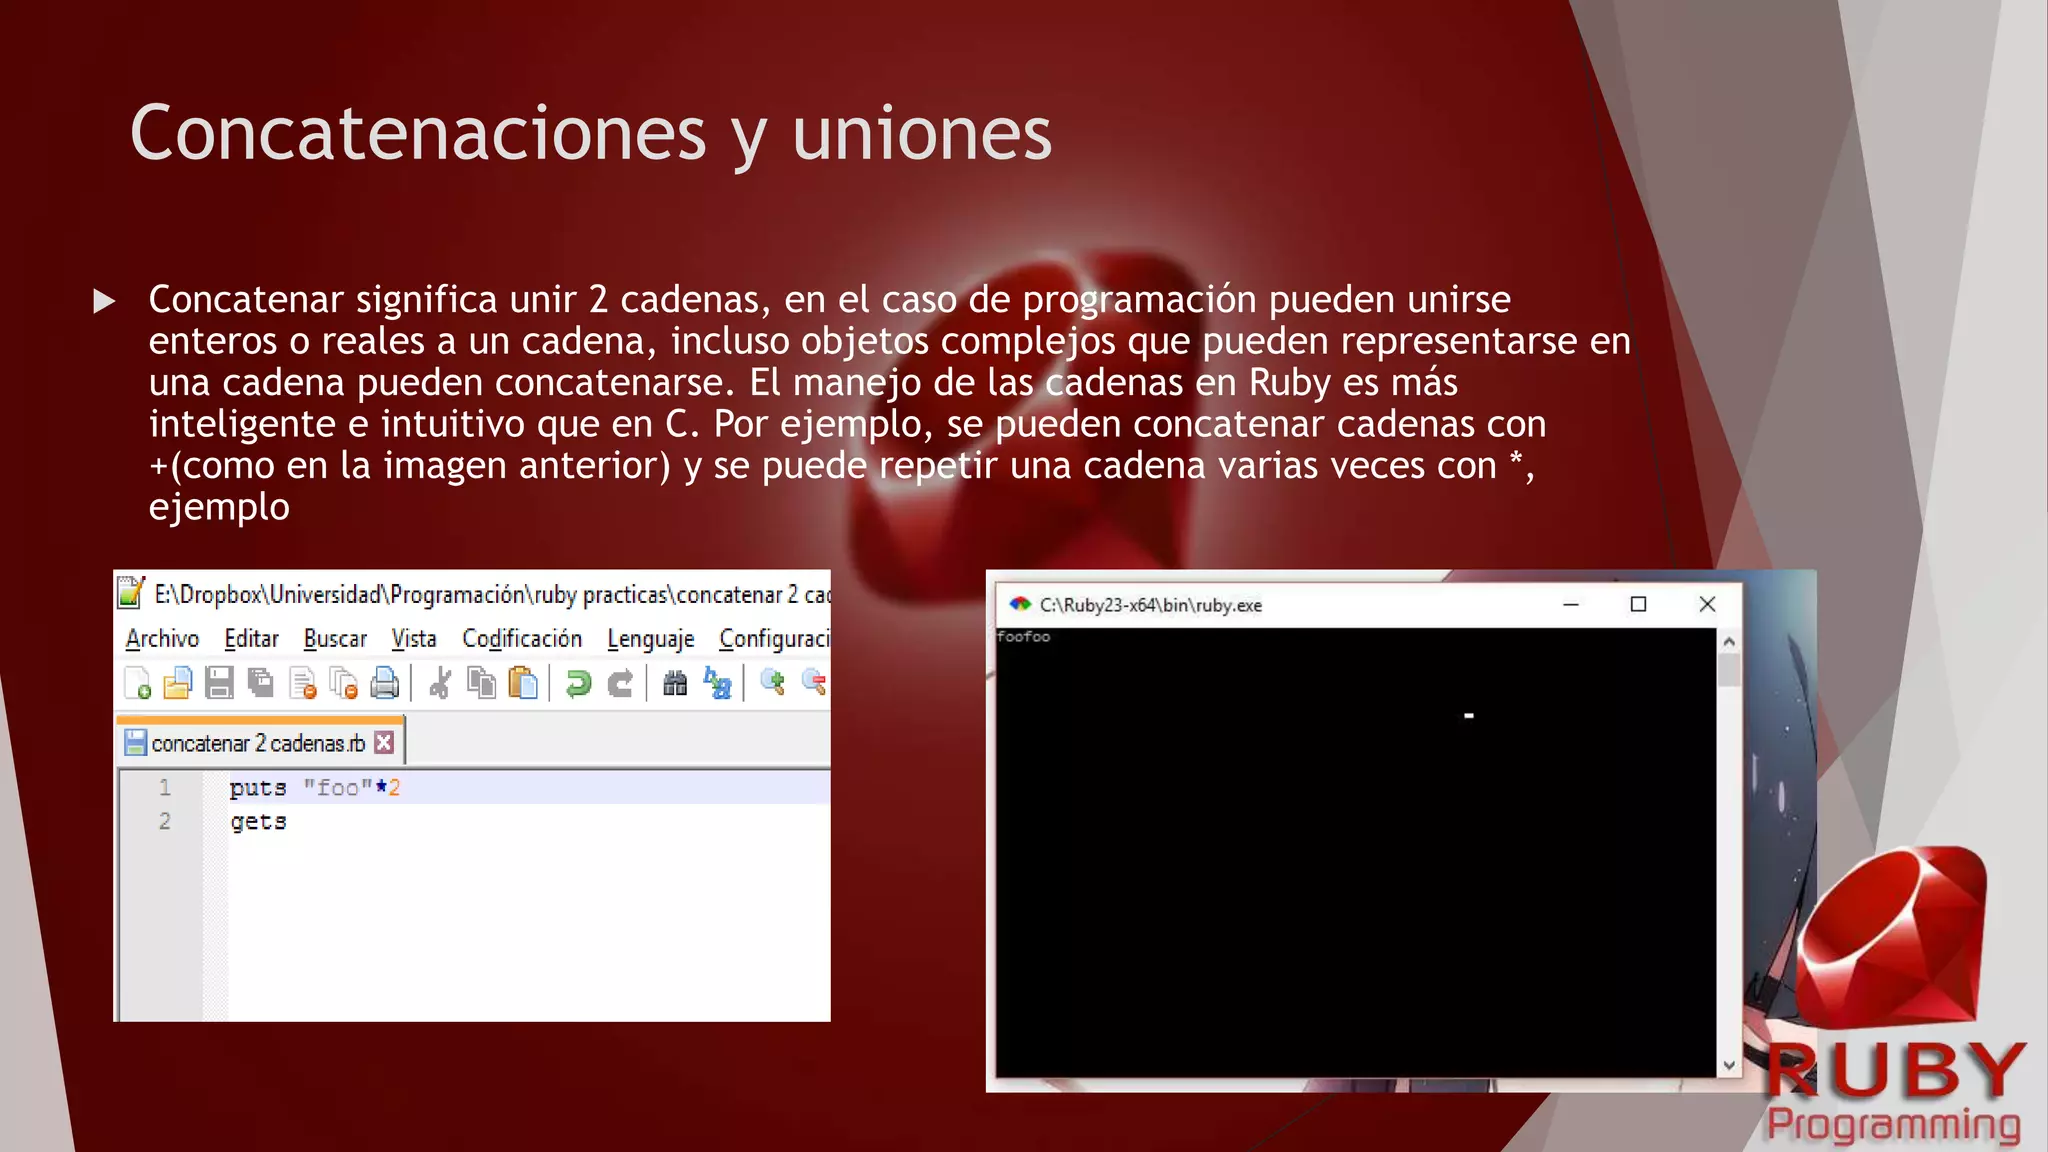Save the file with the floppy icon
Screen dimensions: 2048x1152
[x=219, y=683]
